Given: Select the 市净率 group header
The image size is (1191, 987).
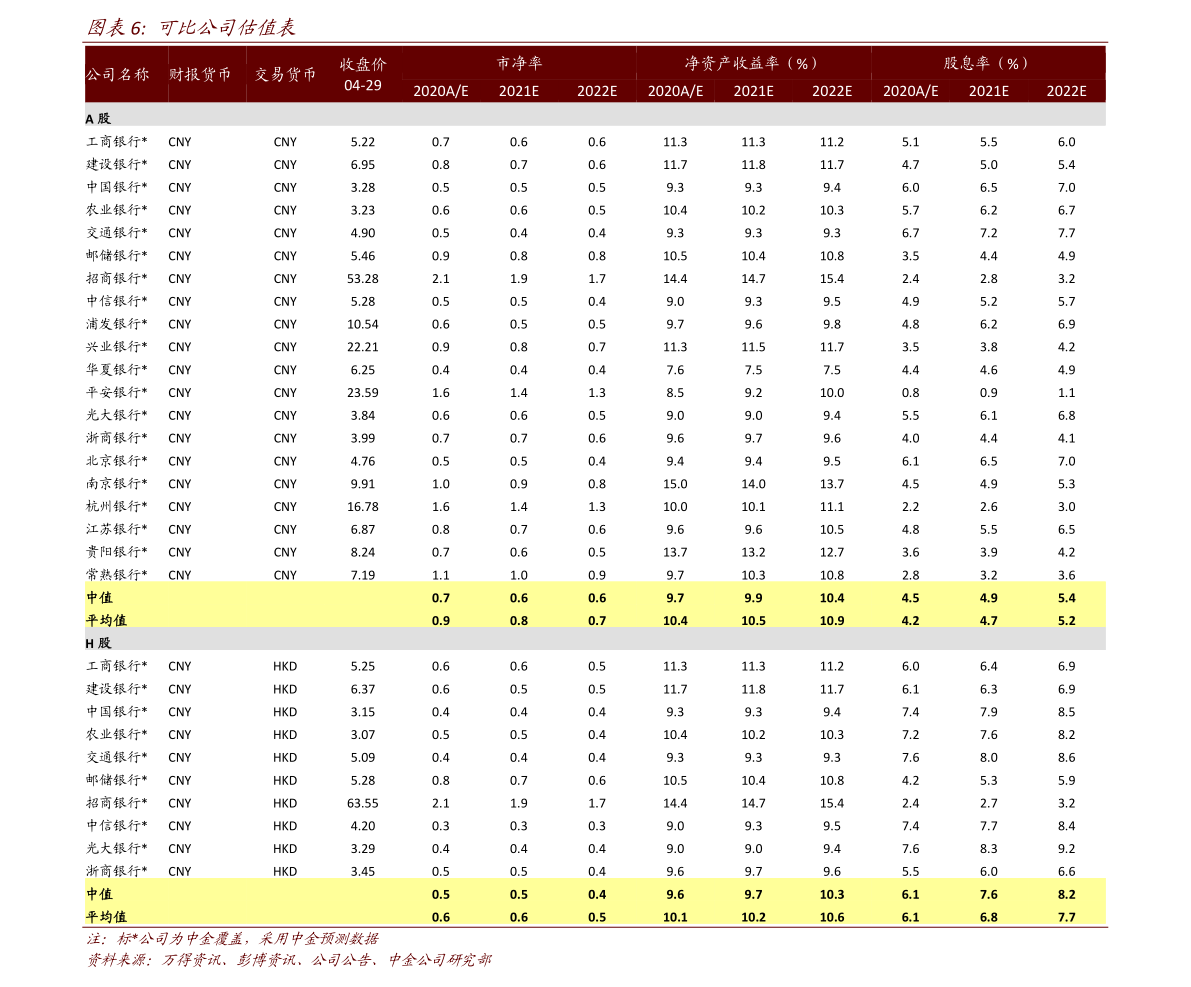Looking at the screenshot, I should pos(519,63).
